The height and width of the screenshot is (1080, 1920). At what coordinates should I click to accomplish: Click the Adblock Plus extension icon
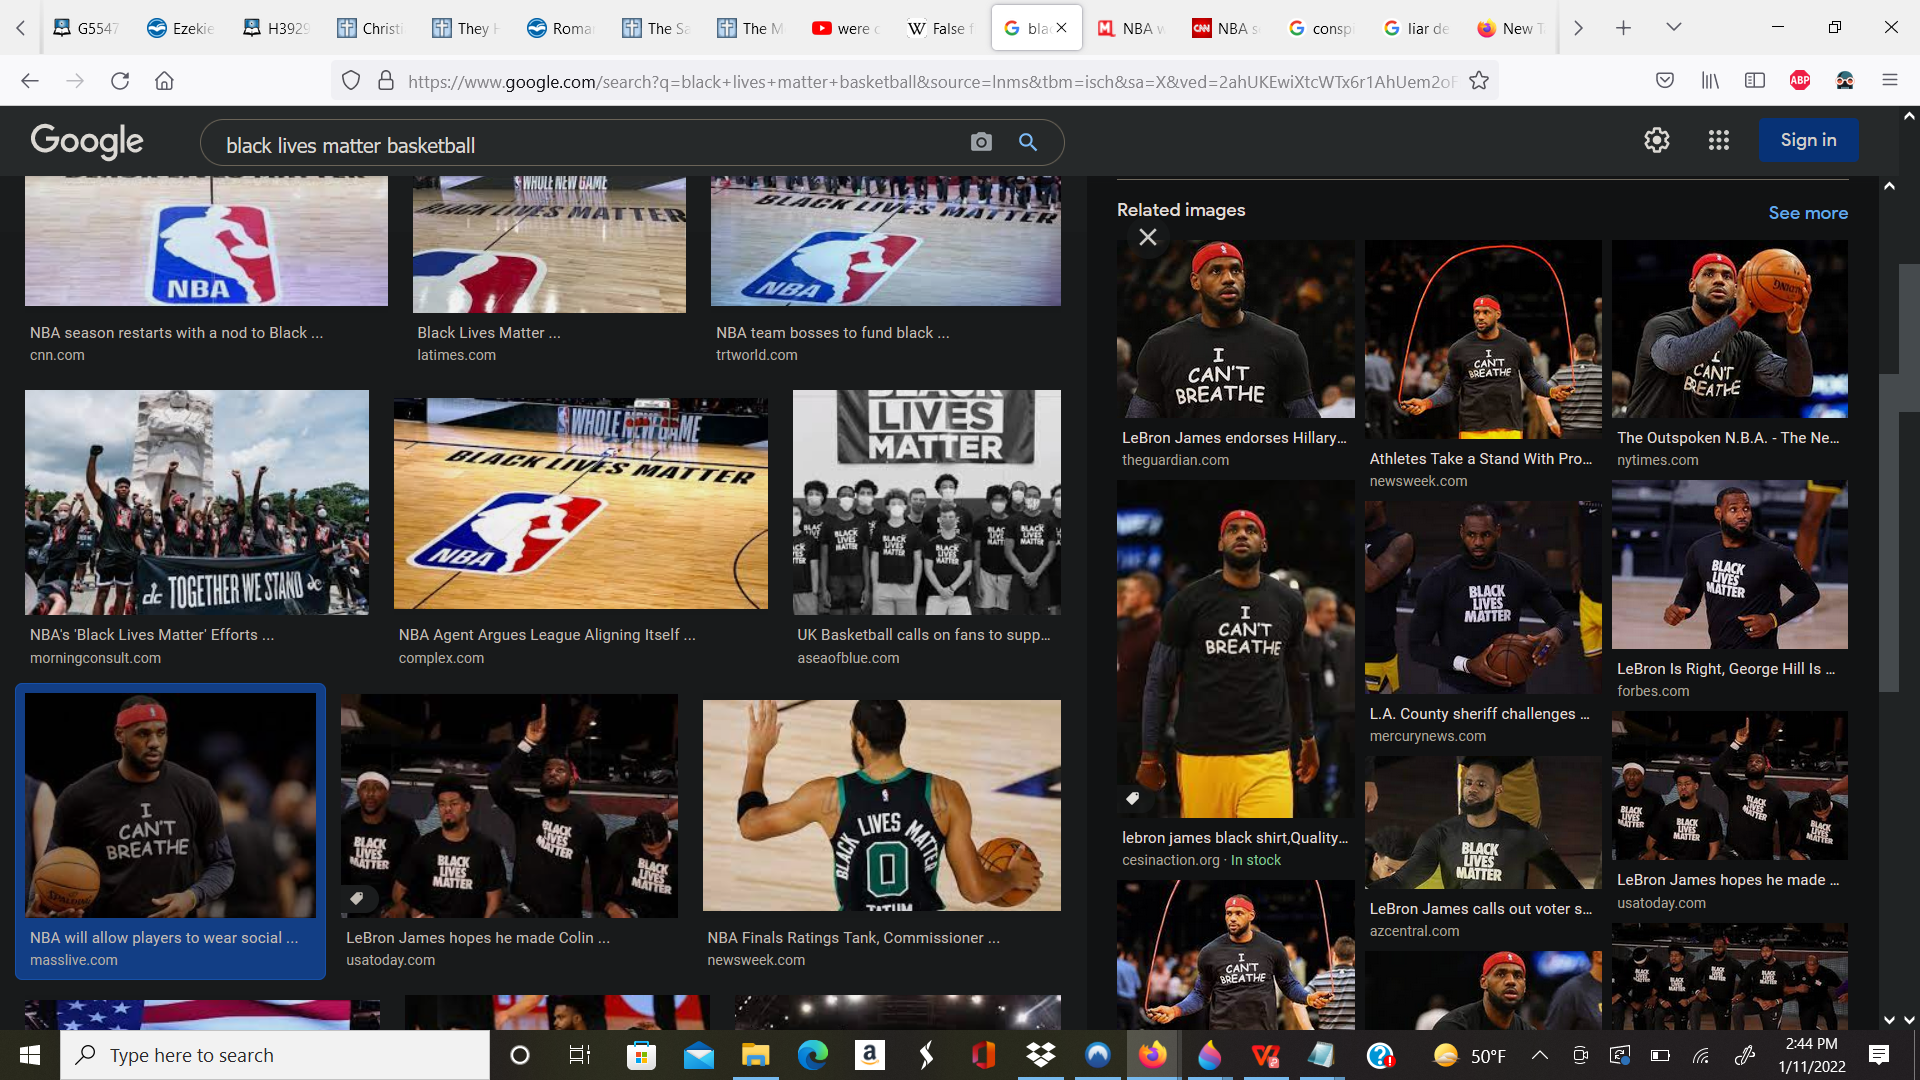pyautogui.click(x=1799, y=81)
